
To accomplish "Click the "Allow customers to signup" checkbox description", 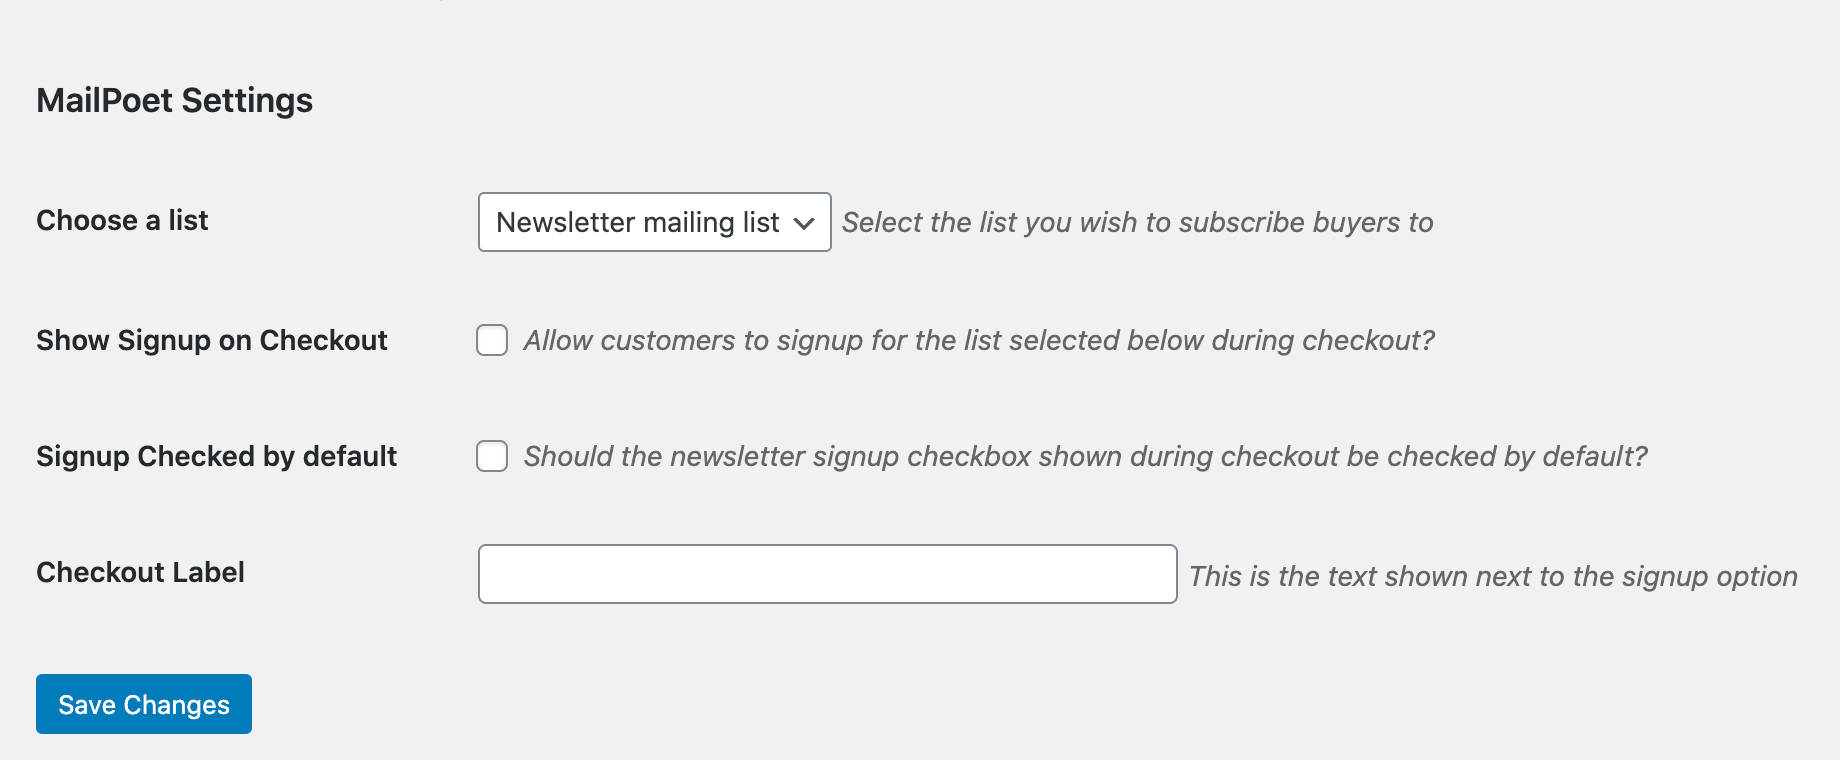I will click(x=978, y=340).
